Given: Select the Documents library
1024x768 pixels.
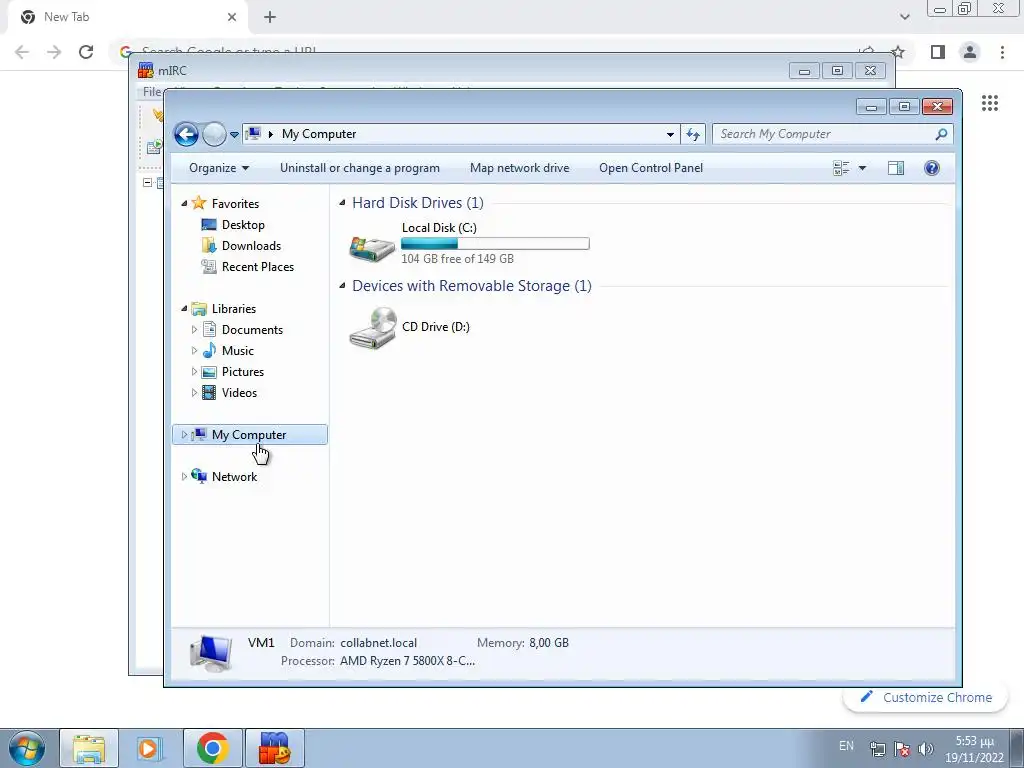Looking at the screenshot, I should (252, 330).
